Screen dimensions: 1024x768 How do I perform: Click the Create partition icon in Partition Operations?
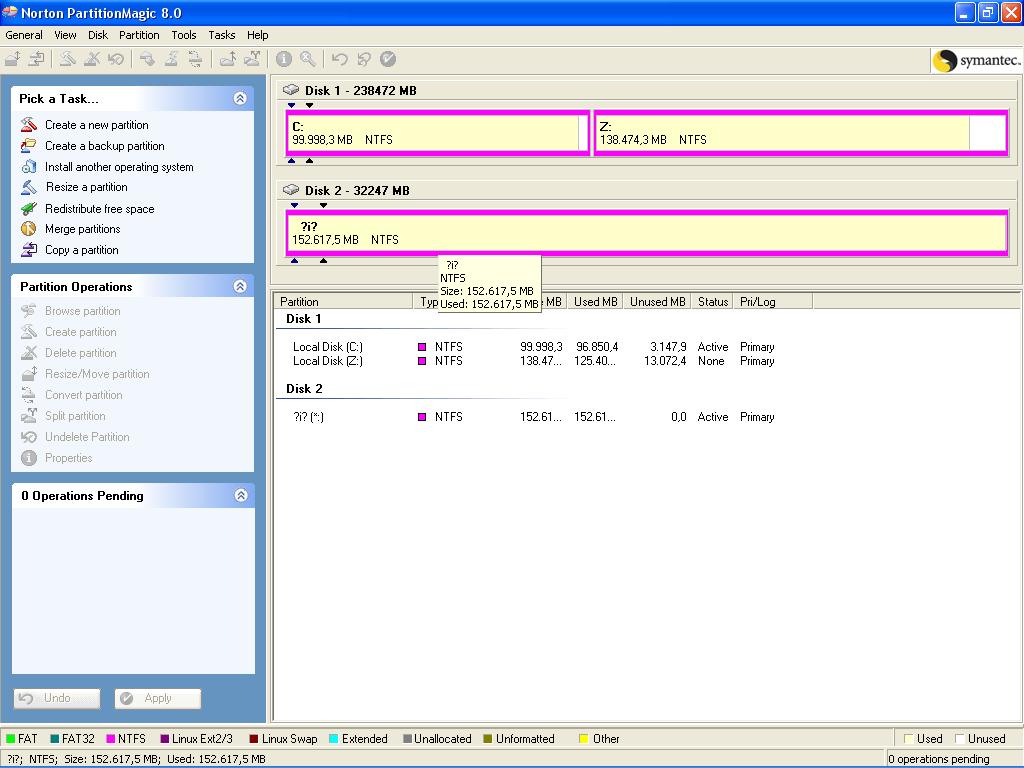[x=29, y=332]
